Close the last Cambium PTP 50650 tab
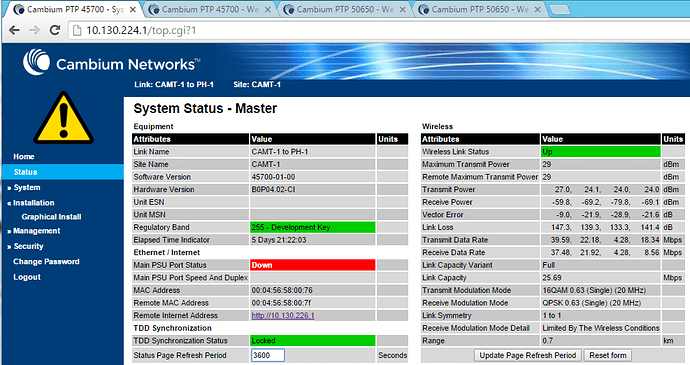 point(537,9)
